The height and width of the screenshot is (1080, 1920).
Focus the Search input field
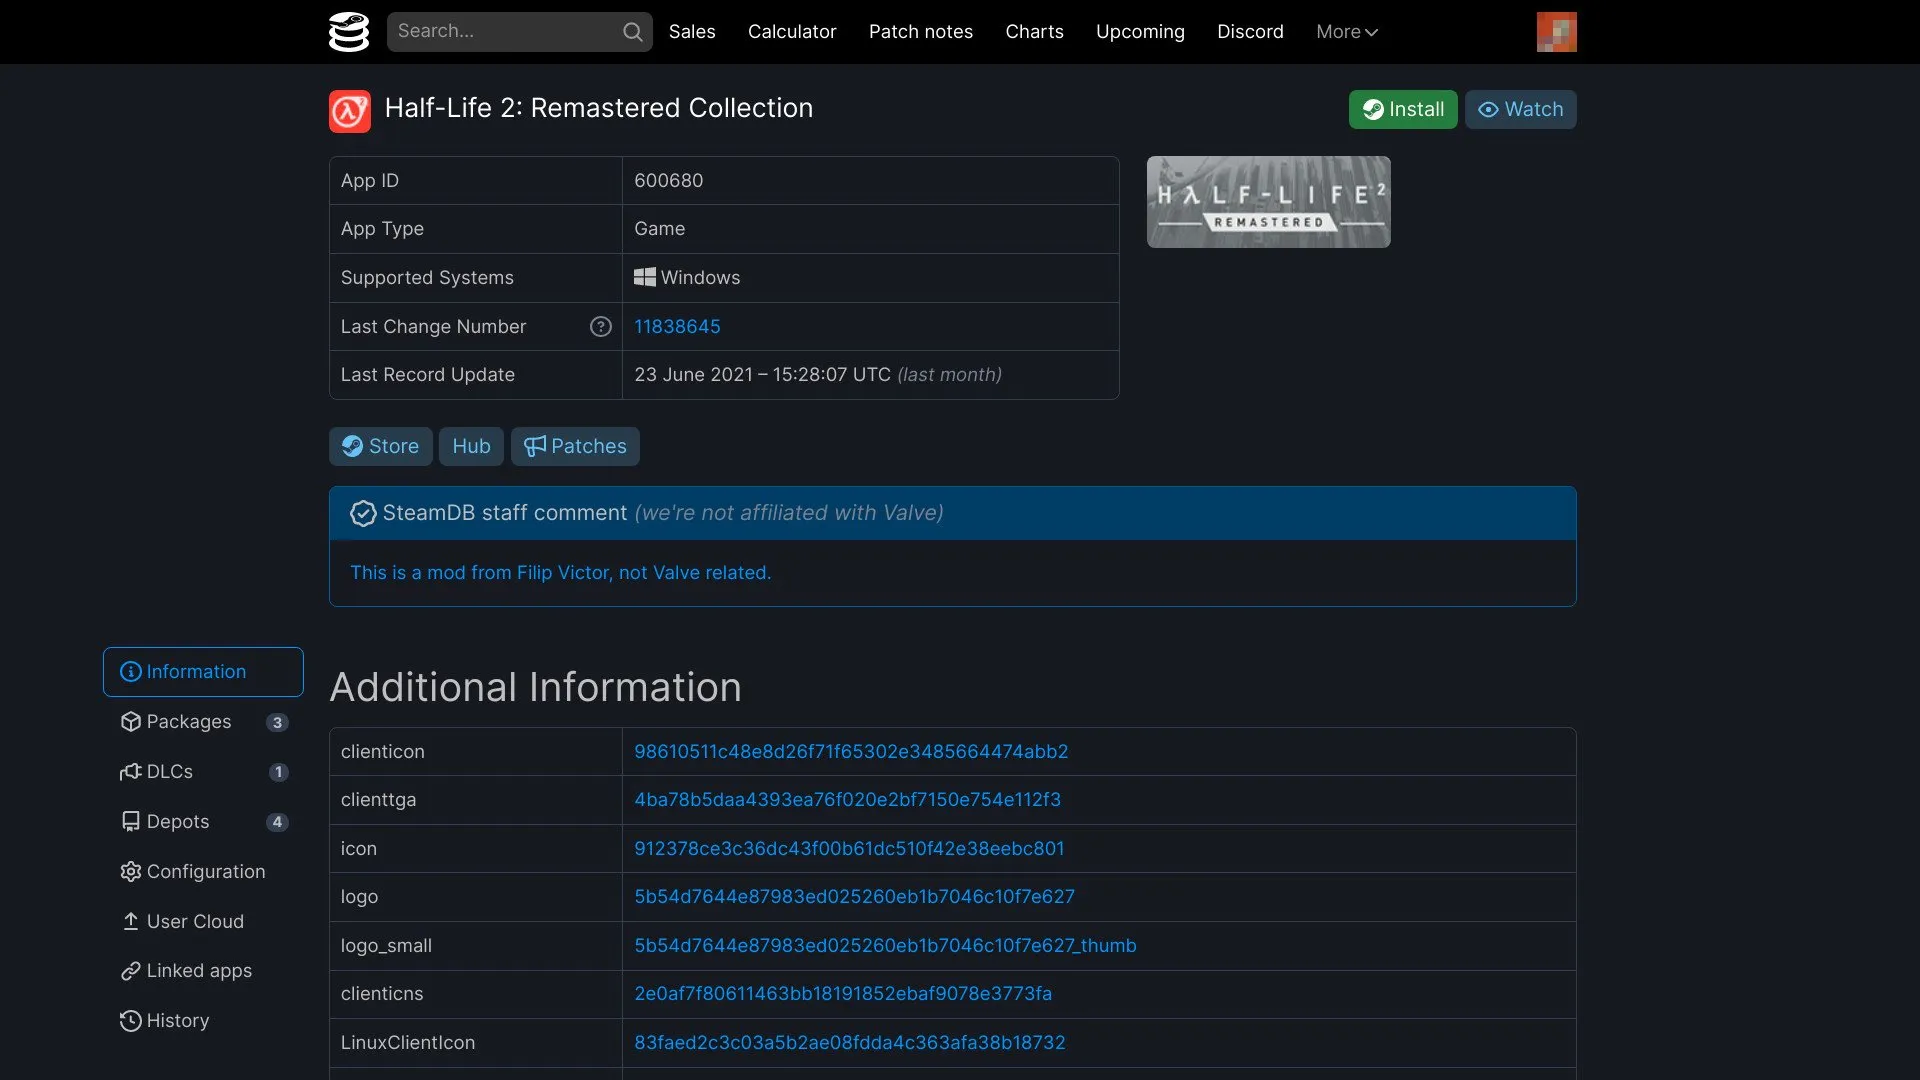505,32
